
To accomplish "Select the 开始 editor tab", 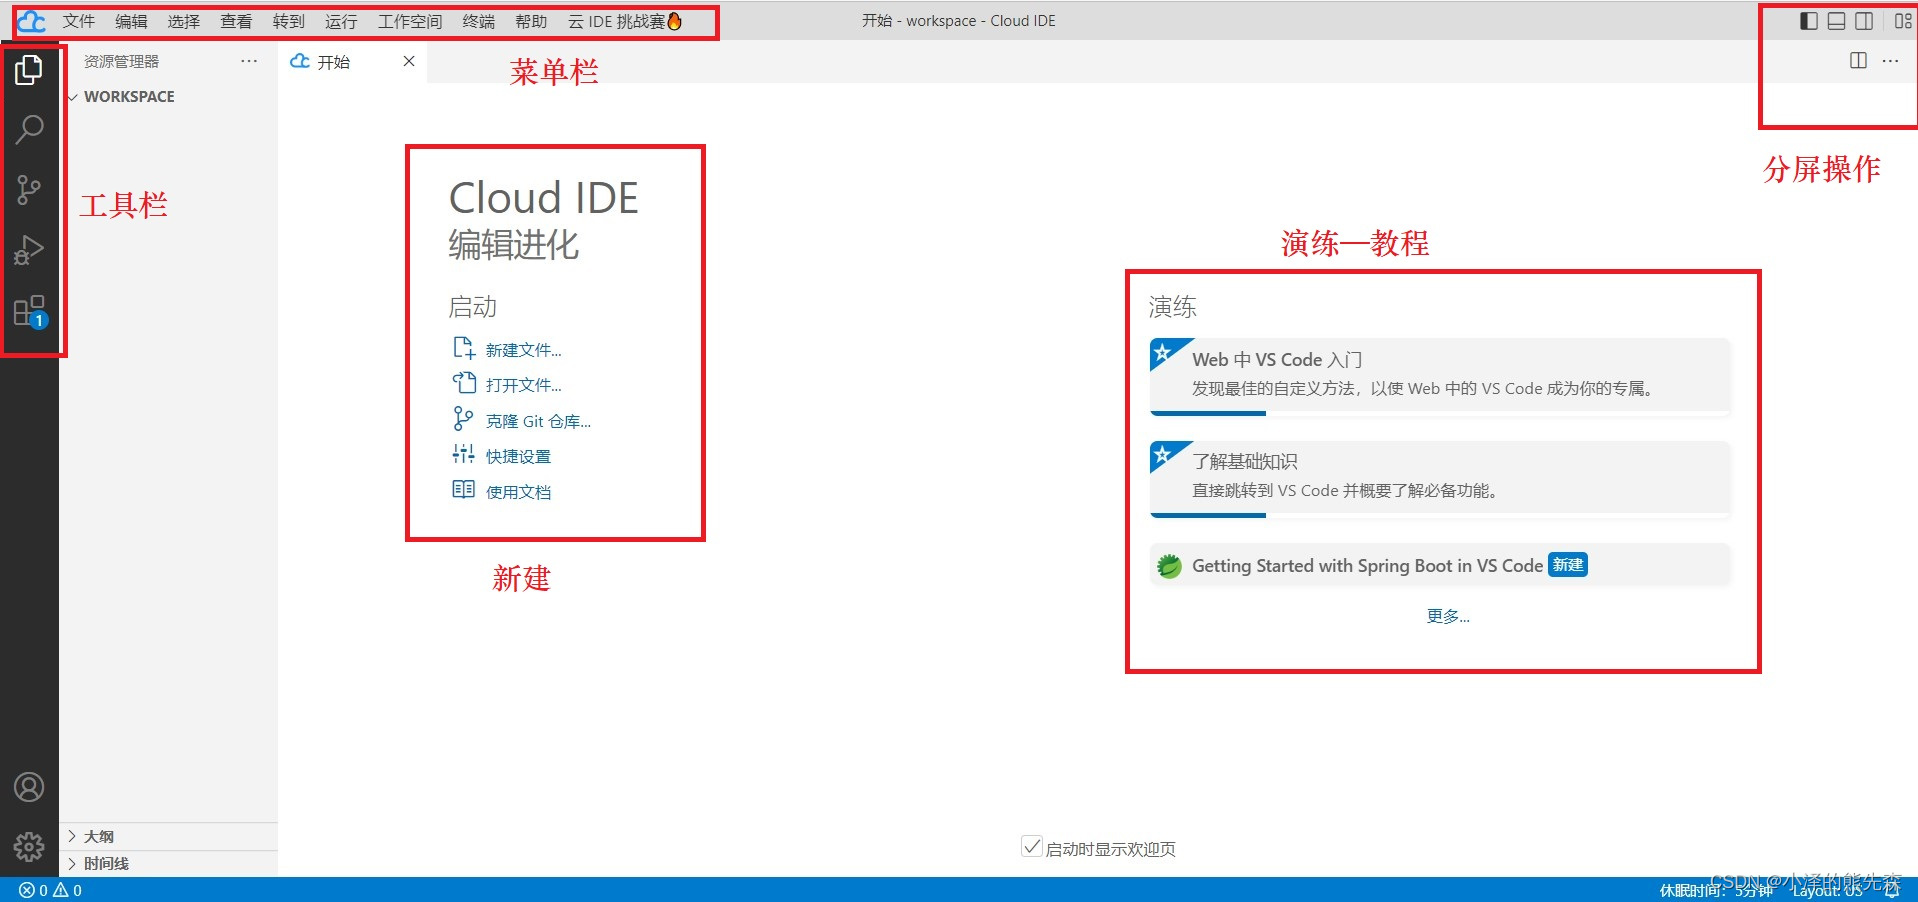I will coord(352,61).
